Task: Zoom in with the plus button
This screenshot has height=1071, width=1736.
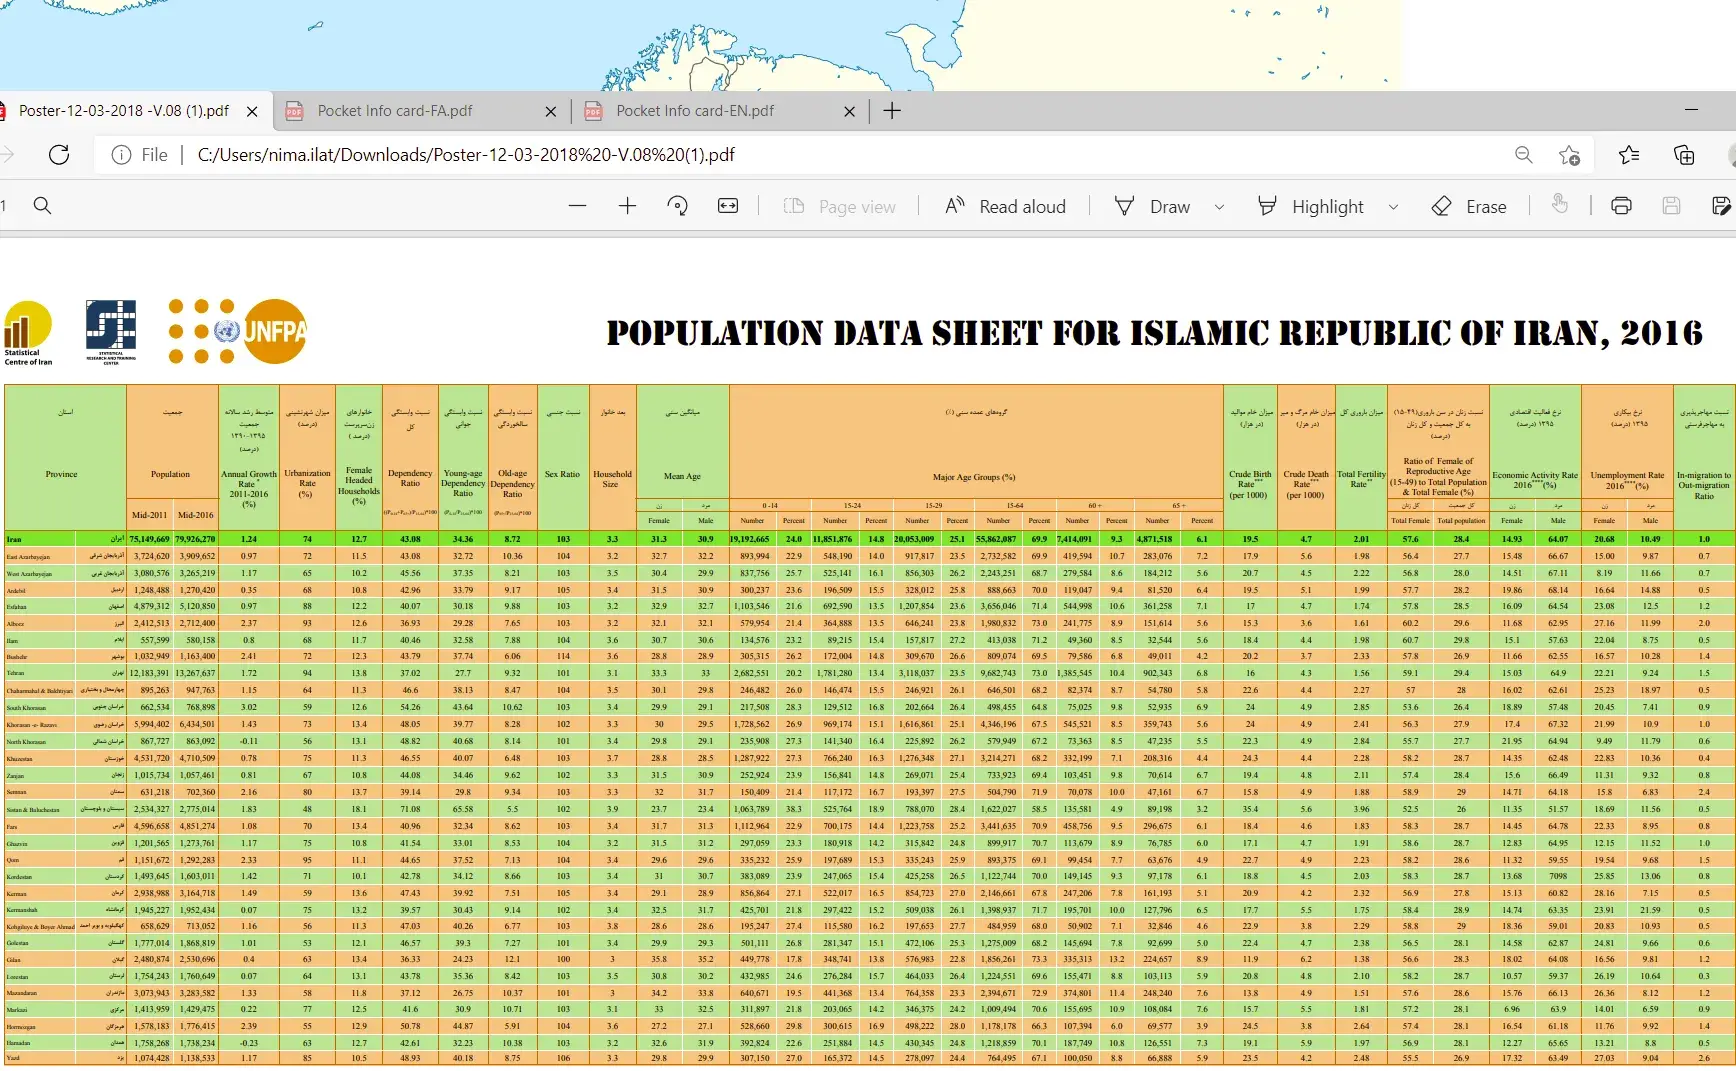Action: click(627, 206)
